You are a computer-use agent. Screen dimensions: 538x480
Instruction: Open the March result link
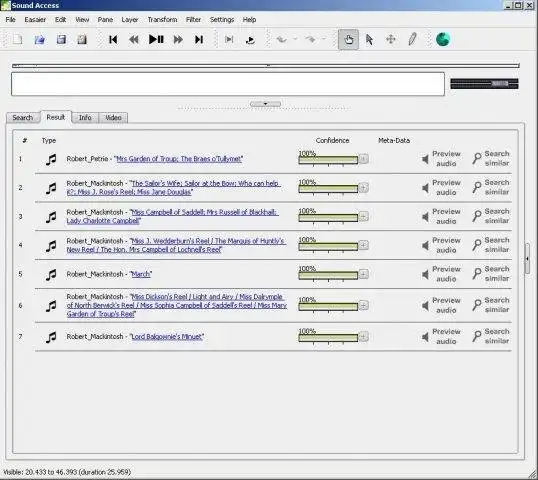tap(141, 274)
